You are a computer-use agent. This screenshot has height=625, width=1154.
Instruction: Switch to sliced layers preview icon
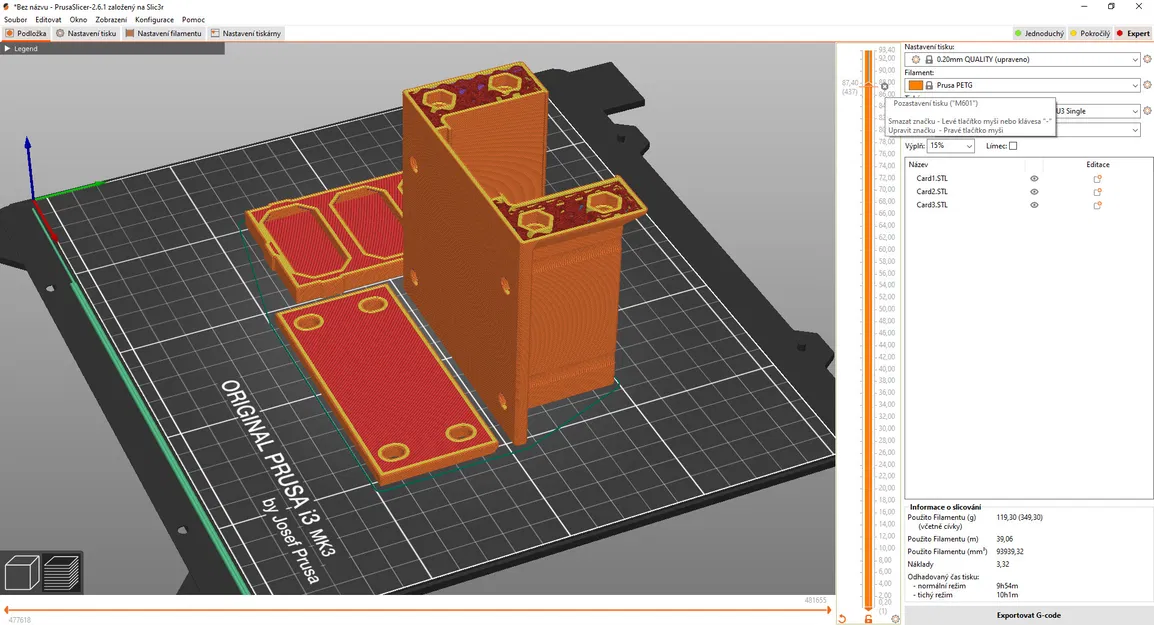[61, 572]
